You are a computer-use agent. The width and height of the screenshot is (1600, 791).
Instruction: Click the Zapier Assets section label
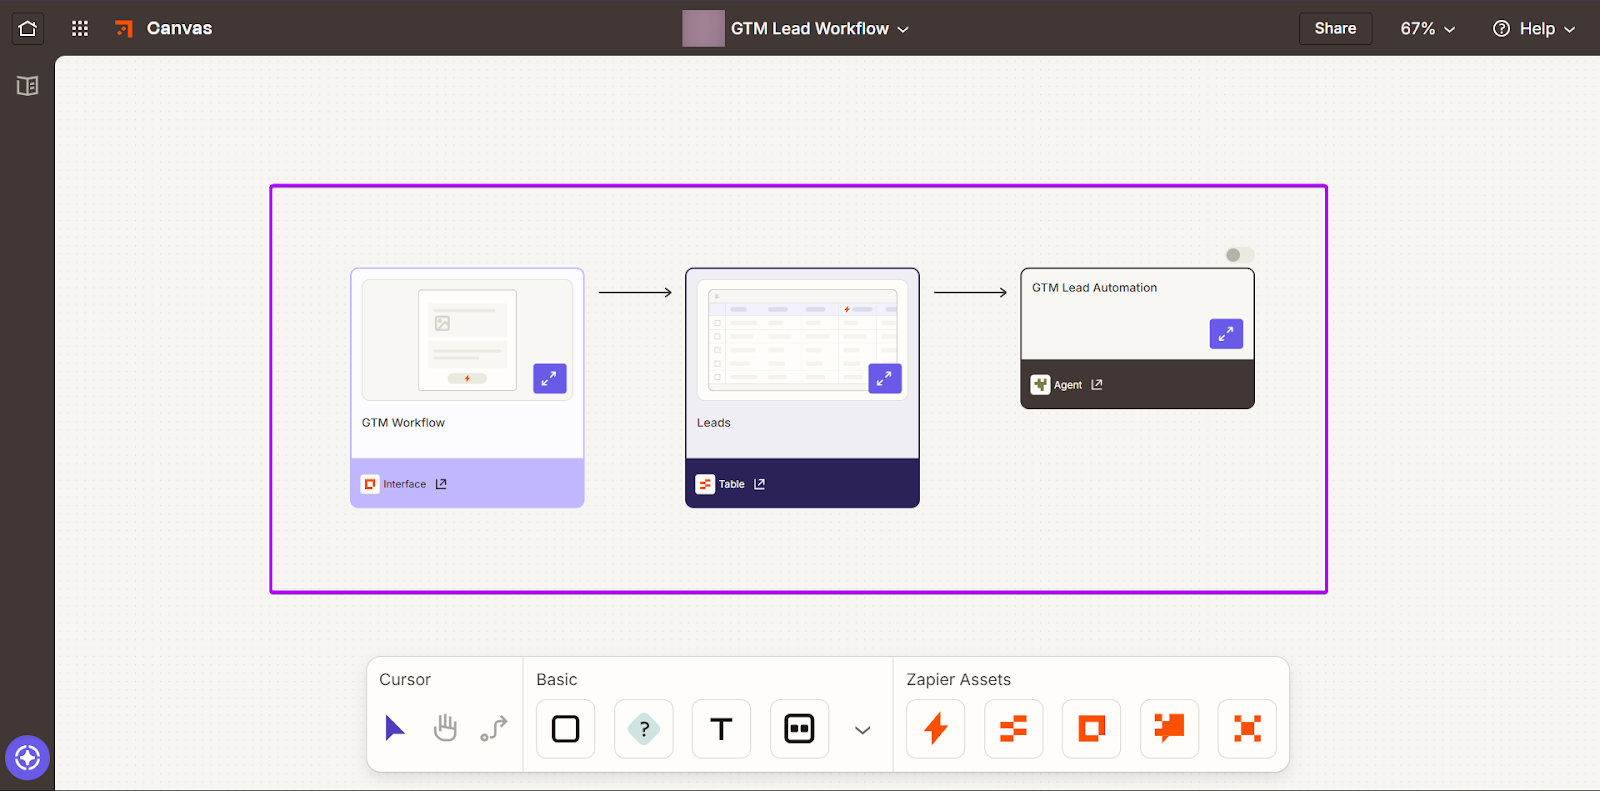959,679
